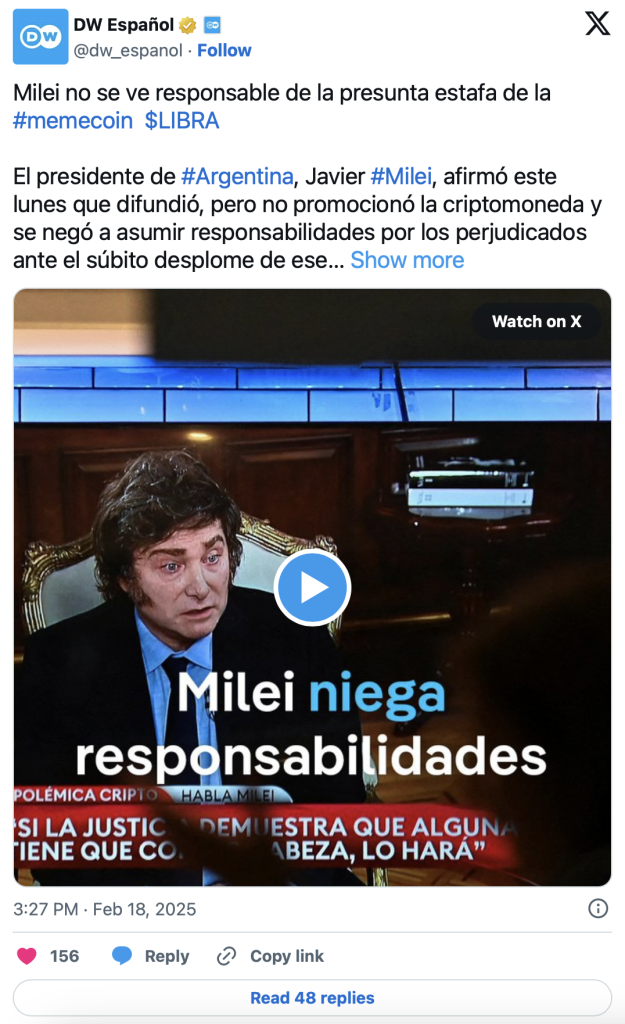The width and height of the screenshot is (625, 1024).
Task: Click the @dw_espanol handle
Action: point(128,50)
